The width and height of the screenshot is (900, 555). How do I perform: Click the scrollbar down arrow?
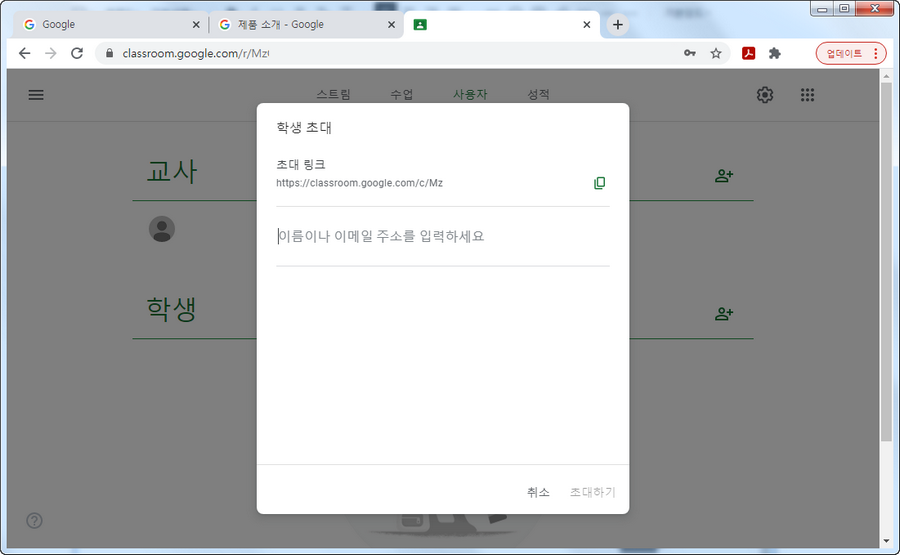coord(886,541)
